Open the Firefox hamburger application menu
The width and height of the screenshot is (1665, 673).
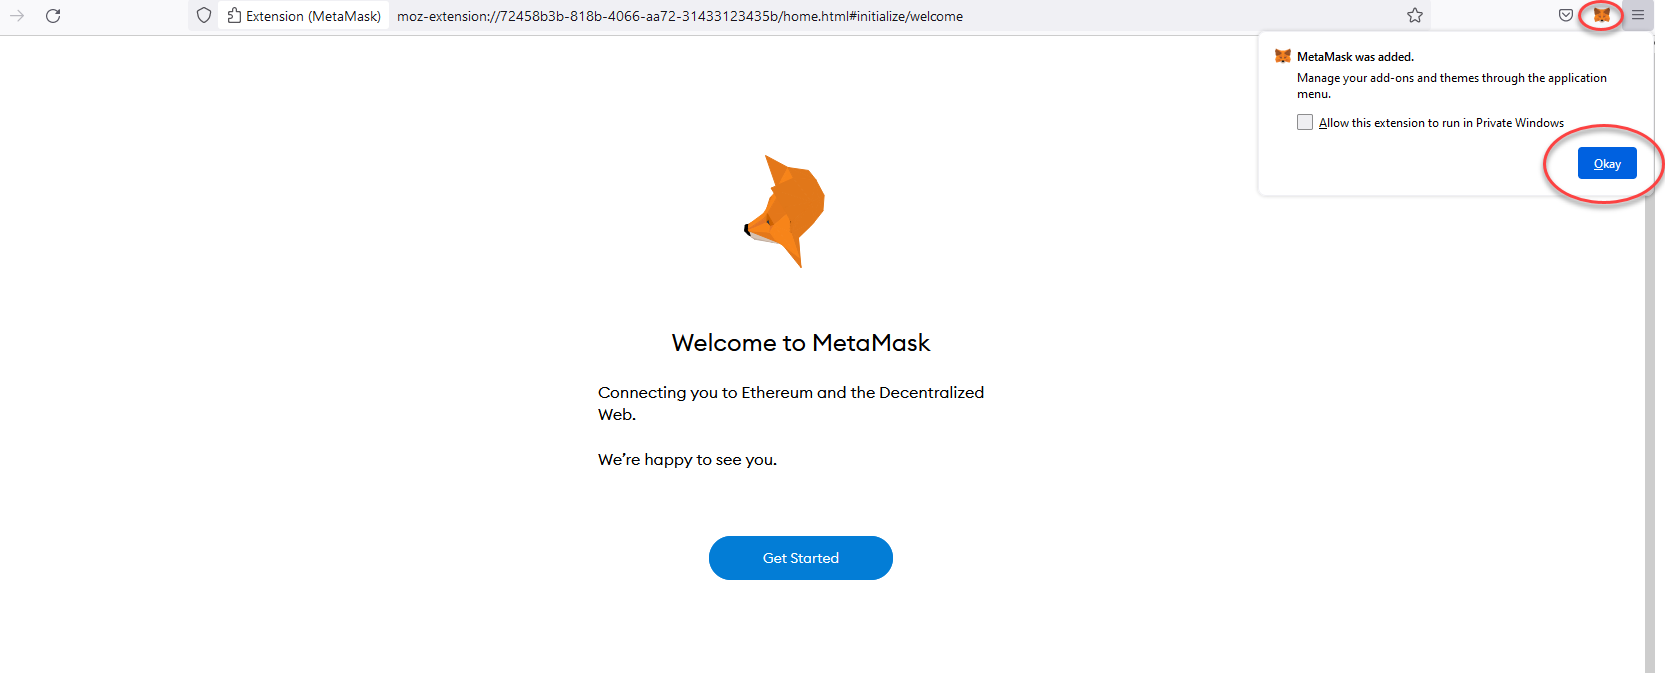(x=1638, y=15)
